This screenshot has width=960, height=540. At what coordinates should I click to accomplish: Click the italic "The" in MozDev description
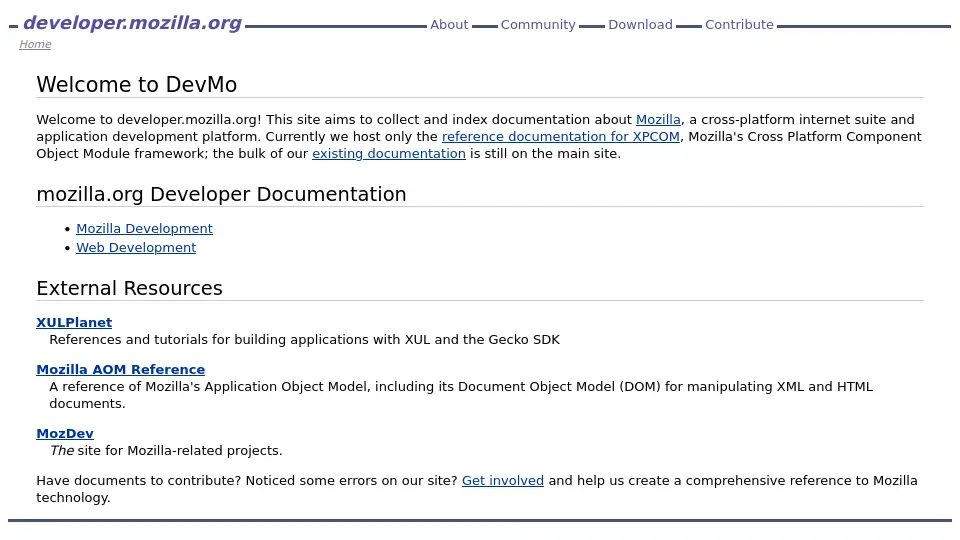[61, 451]
